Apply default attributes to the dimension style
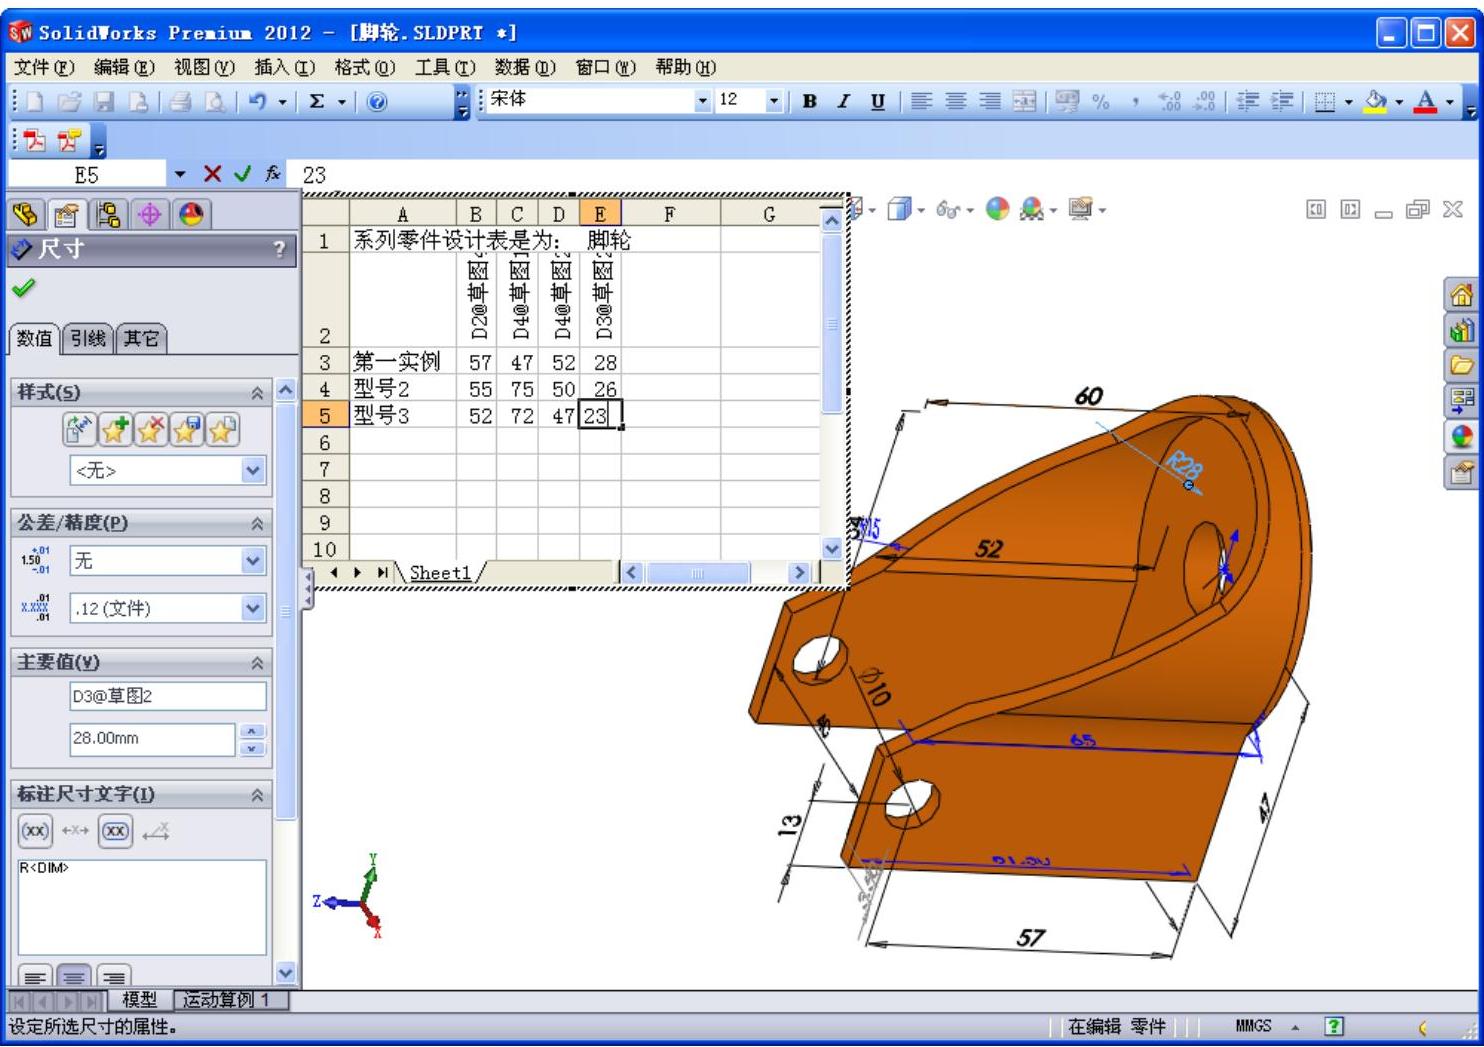Viewport: 1484px width, 1047px height. (79, 430)
